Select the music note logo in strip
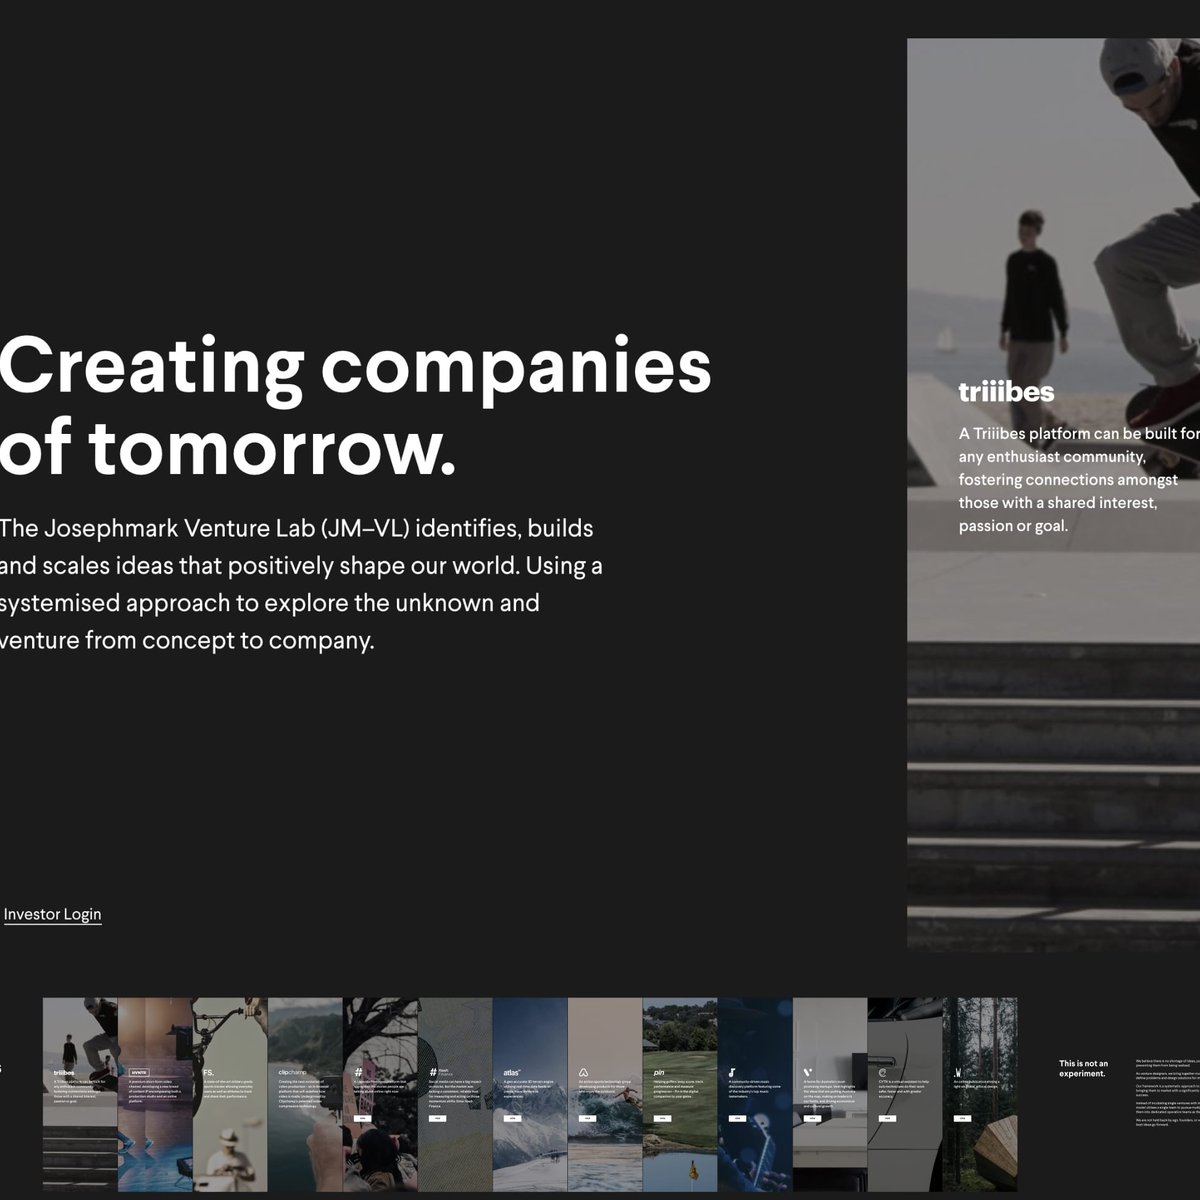Viewport: 1200px width, 1200px height. tap(733, 1072)
